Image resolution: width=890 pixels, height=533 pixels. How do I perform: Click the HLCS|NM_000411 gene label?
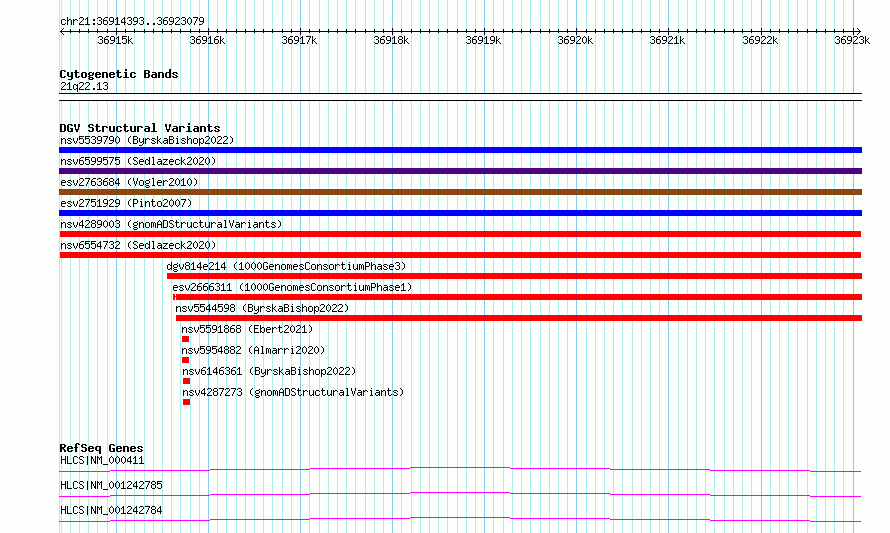[x=102, y=460]
